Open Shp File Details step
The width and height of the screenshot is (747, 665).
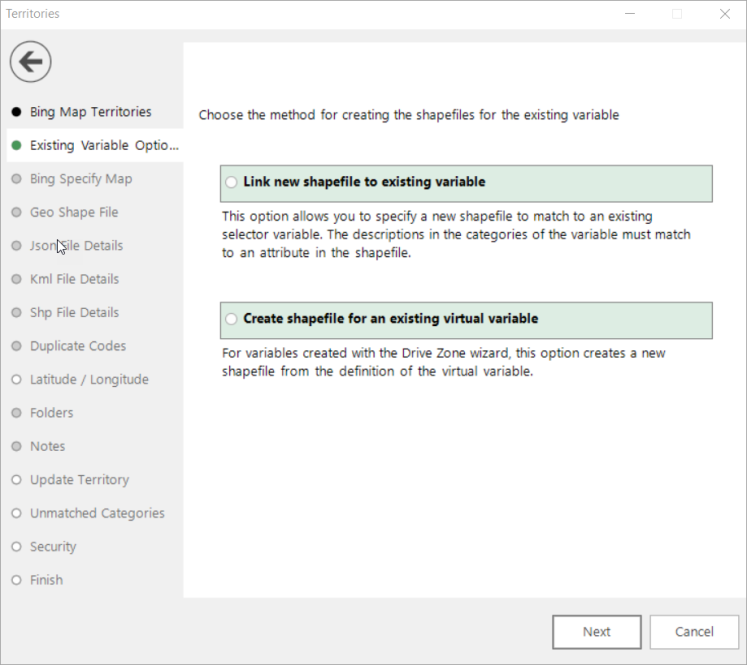pos(74,313)
